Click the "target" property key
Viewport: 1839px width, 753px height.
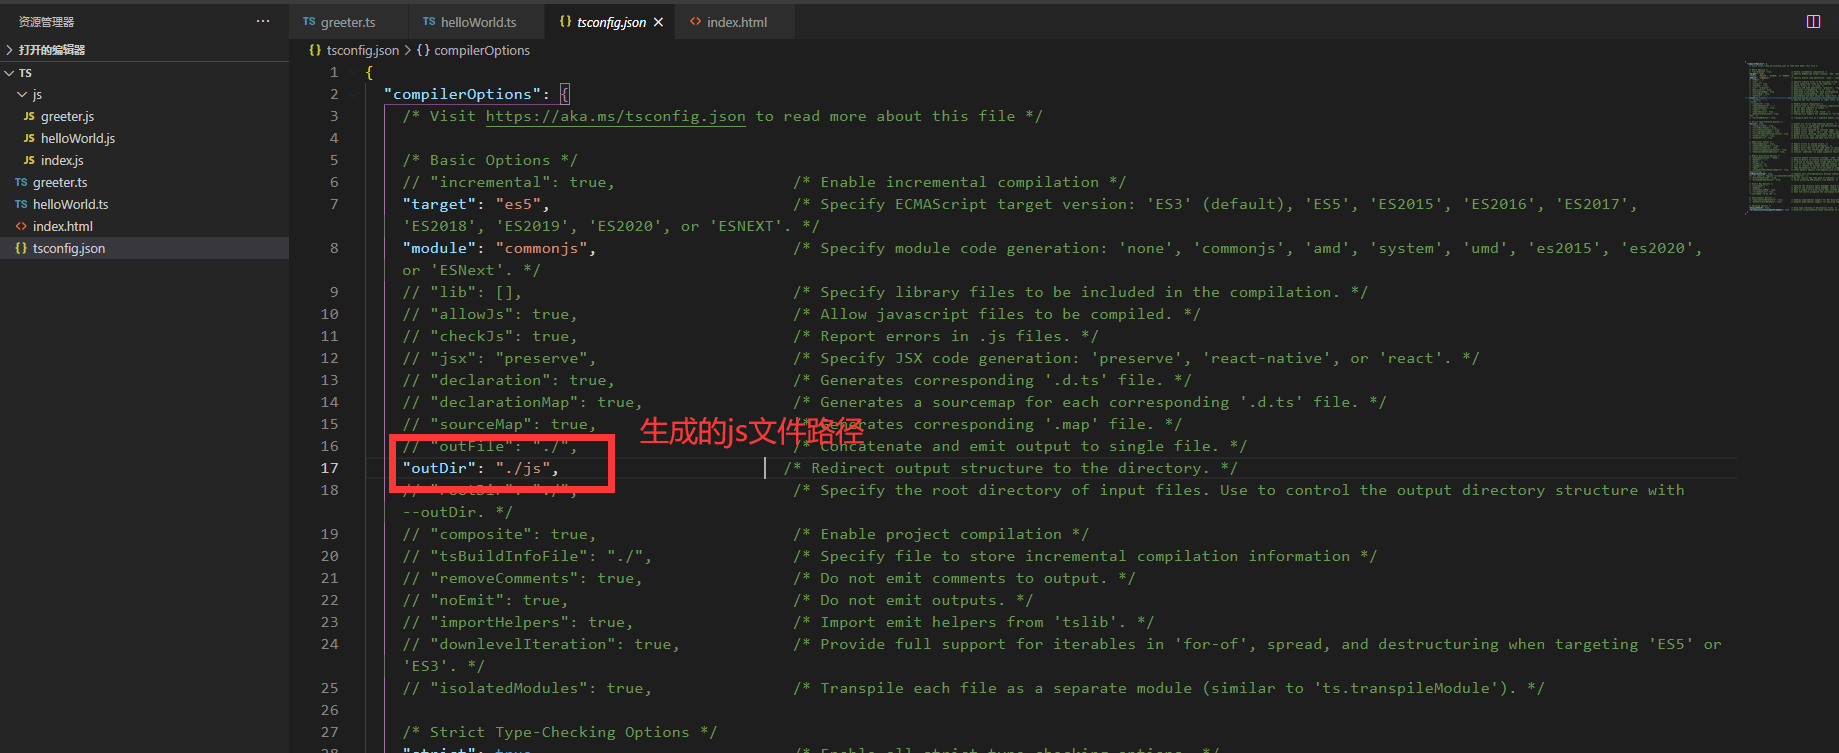point(439,204)
